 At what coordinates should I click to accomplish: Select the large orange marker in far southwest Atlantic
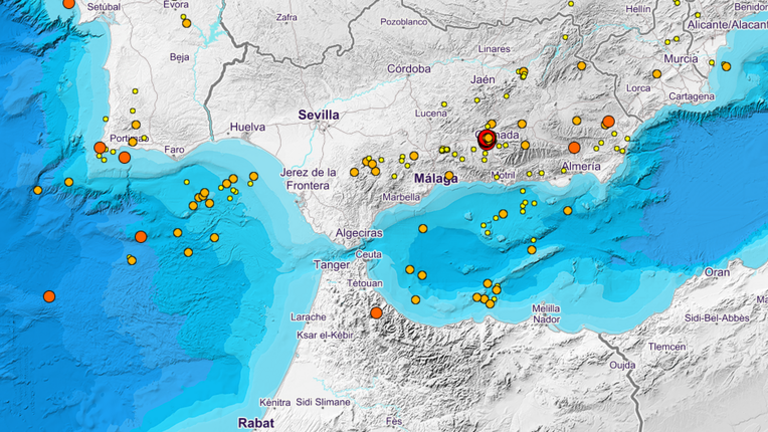(49, 296)
